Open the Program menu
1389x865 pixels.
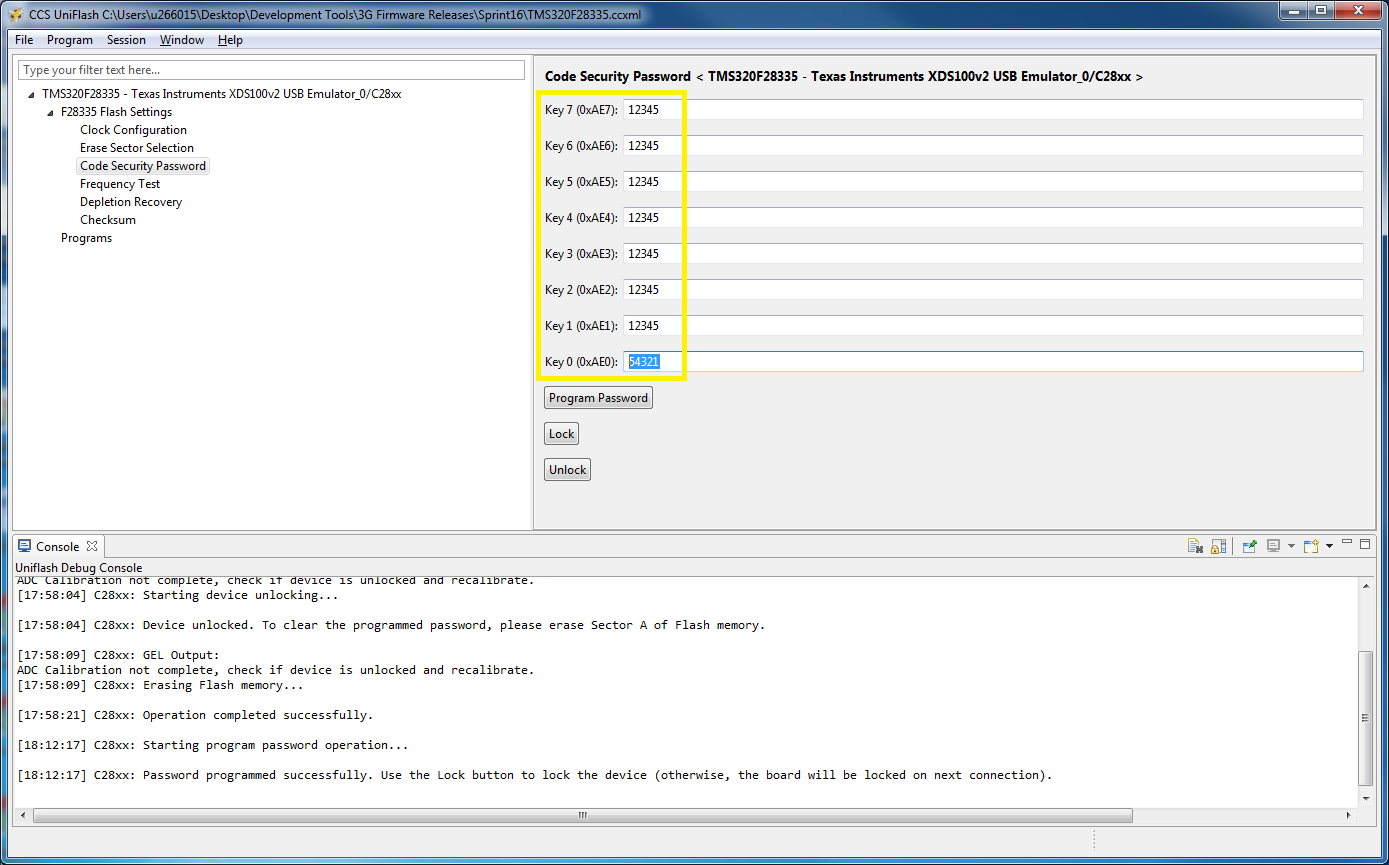coord(70,40)
